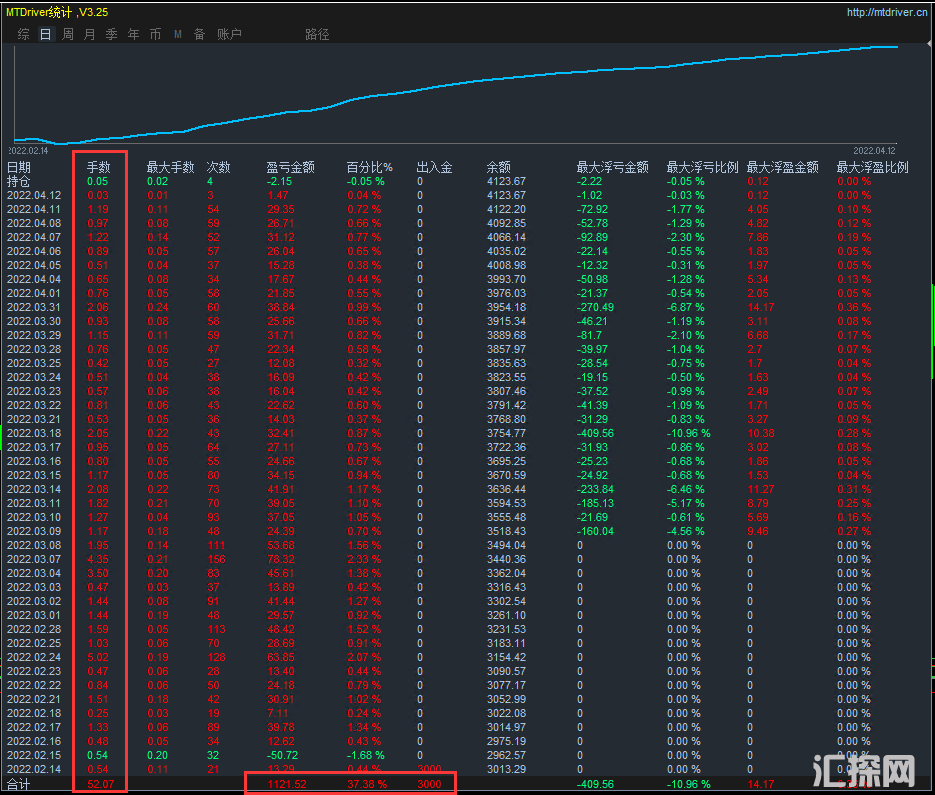Click the 出入金 column header
935x795 pixels.
point(434,168)
